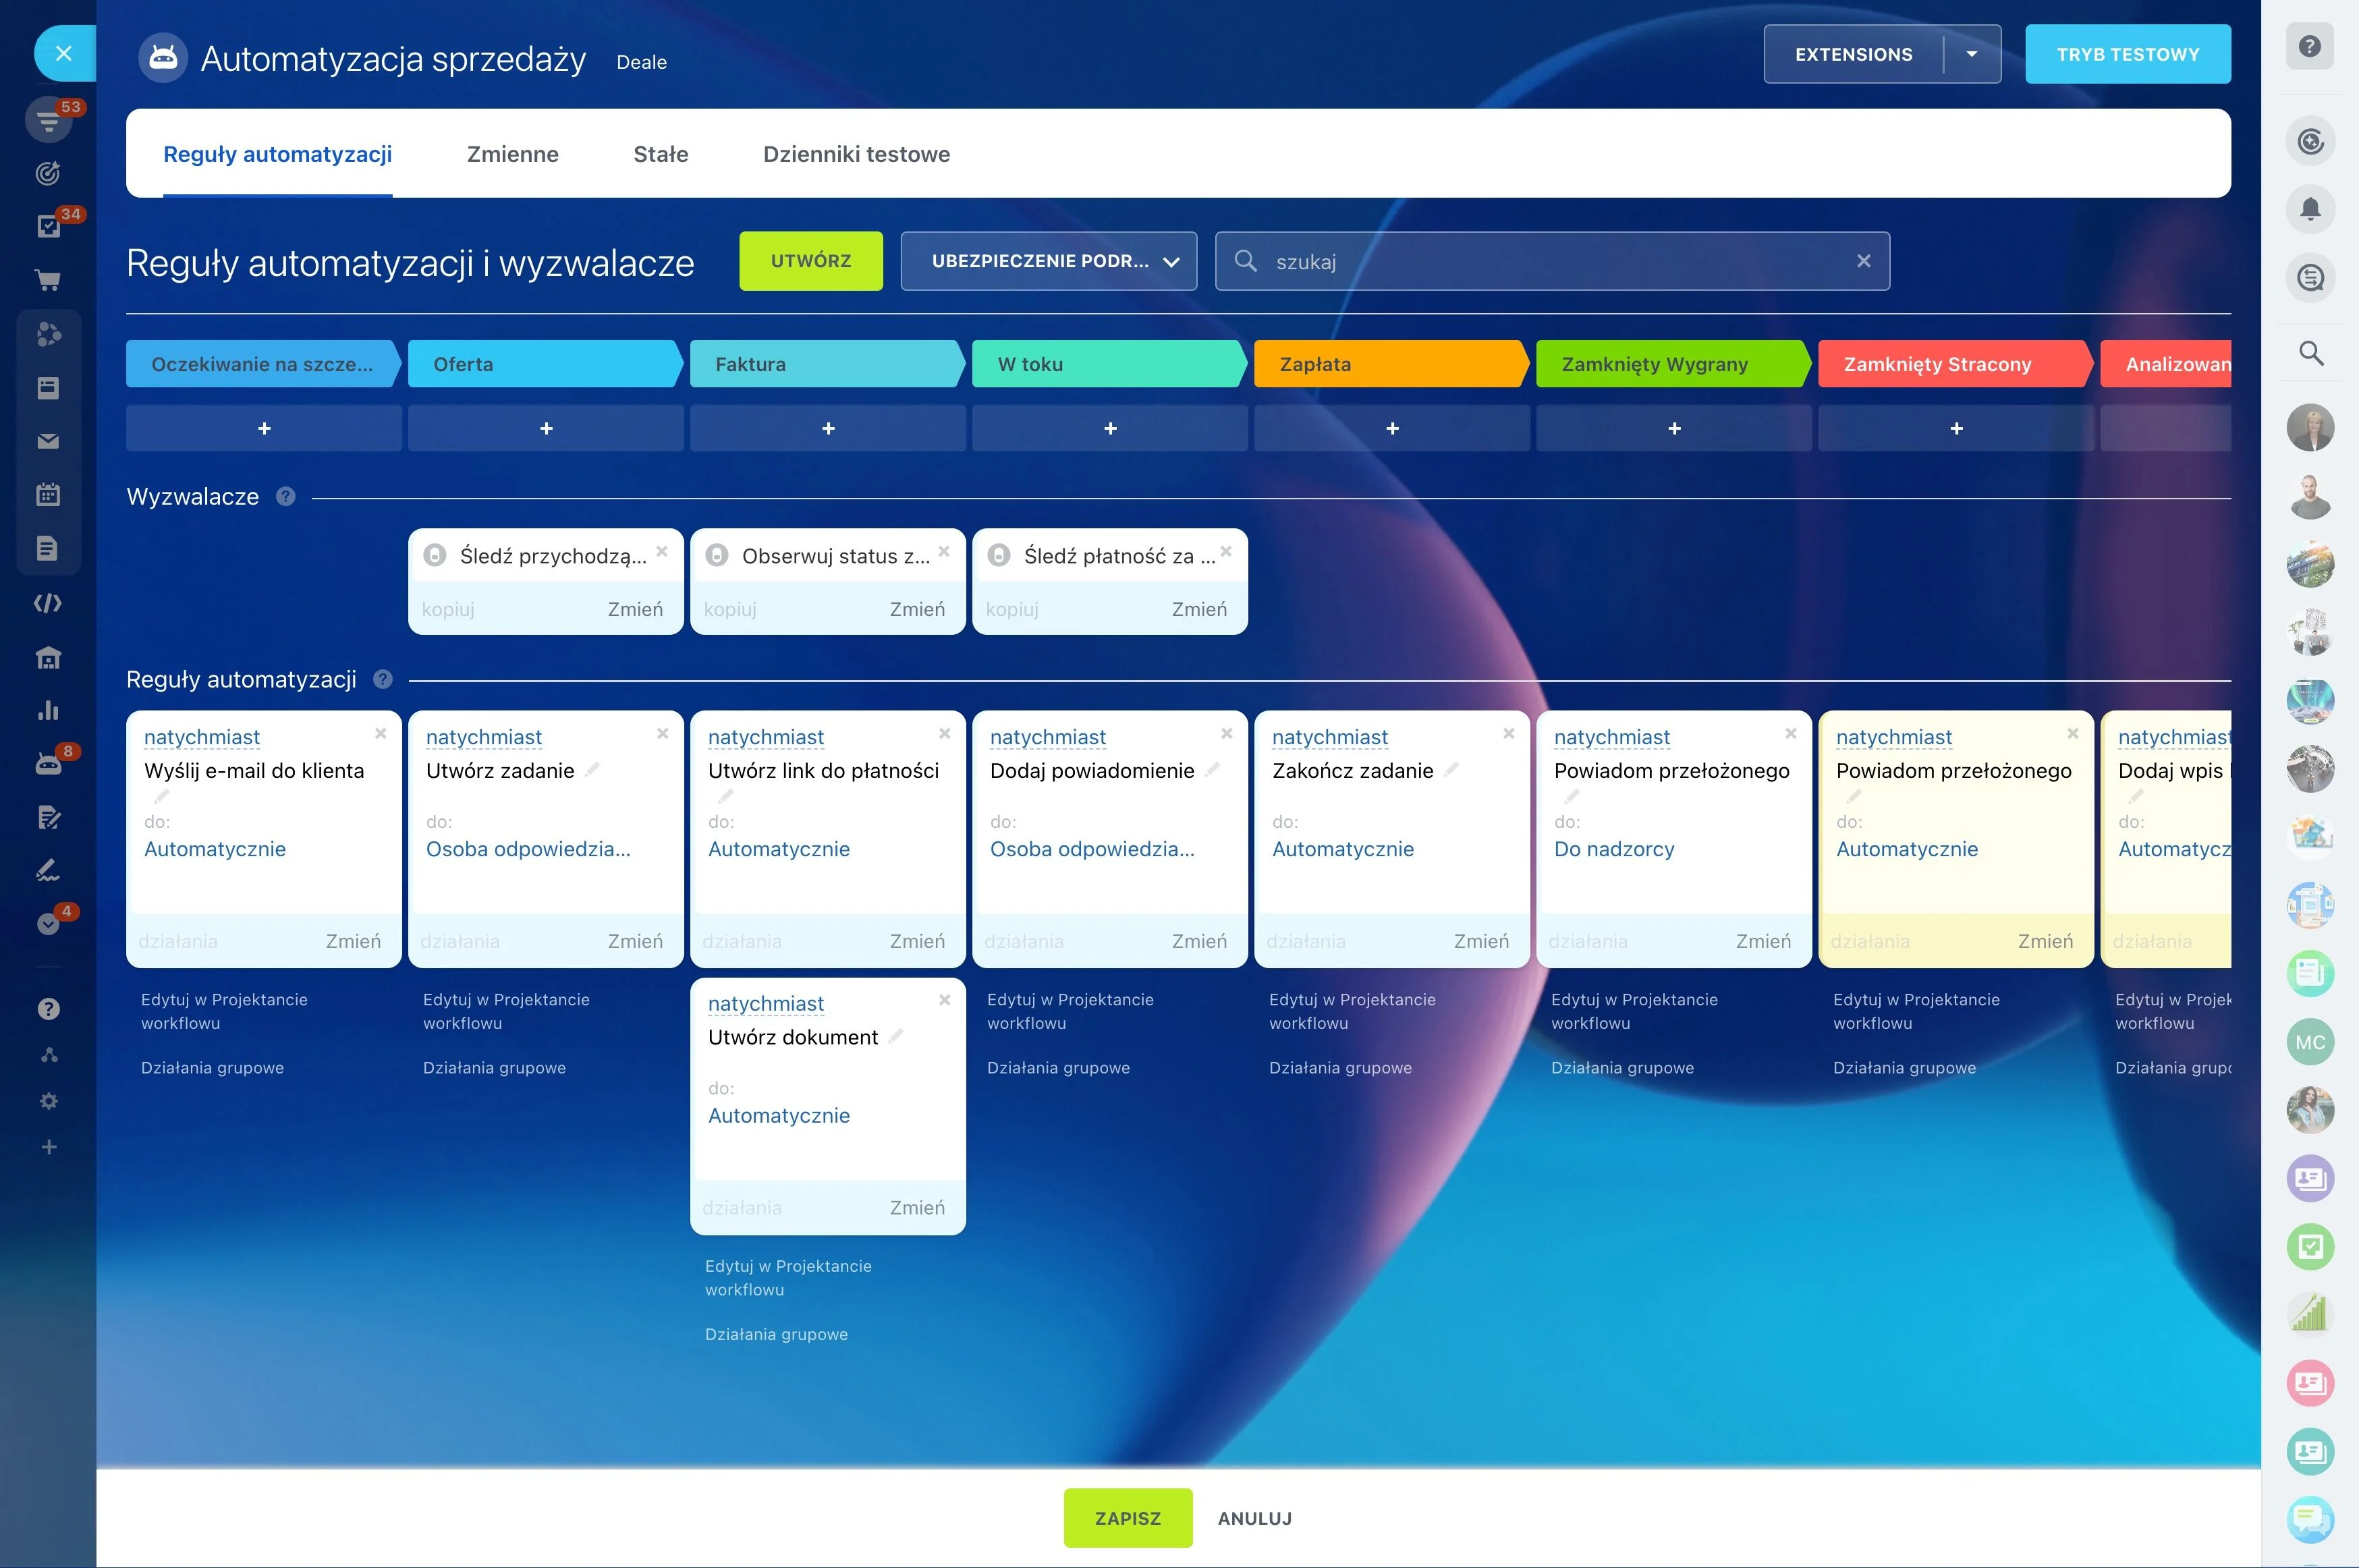Click the green Zapisz button
This screenshot has width=2359, height=1568.
[1128, 1518]
